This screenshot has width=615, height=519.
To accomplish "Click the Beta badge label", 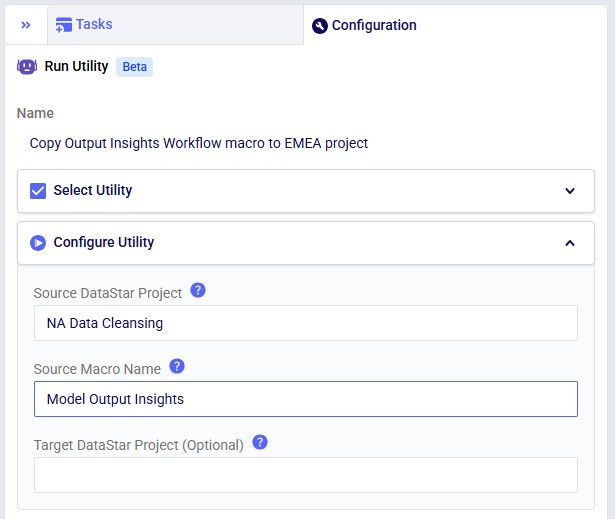I will click(134, 67).
